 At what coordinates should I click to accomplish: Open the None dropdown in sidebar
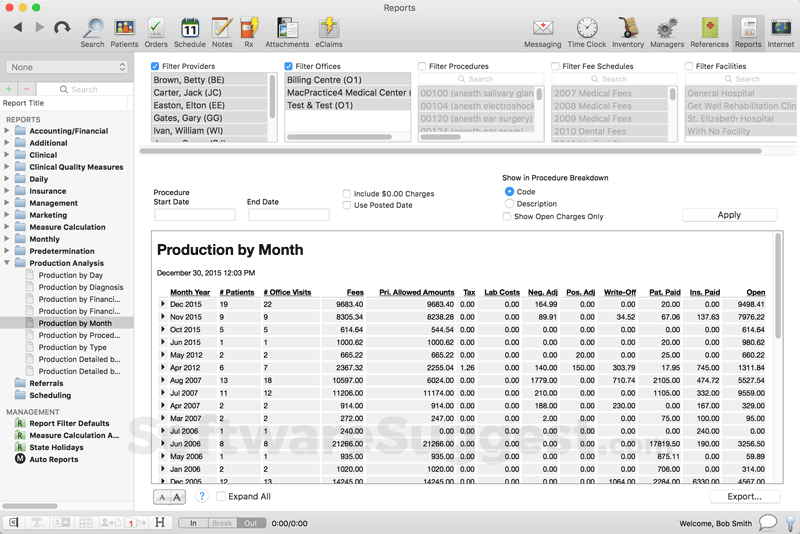pos(67,67)
